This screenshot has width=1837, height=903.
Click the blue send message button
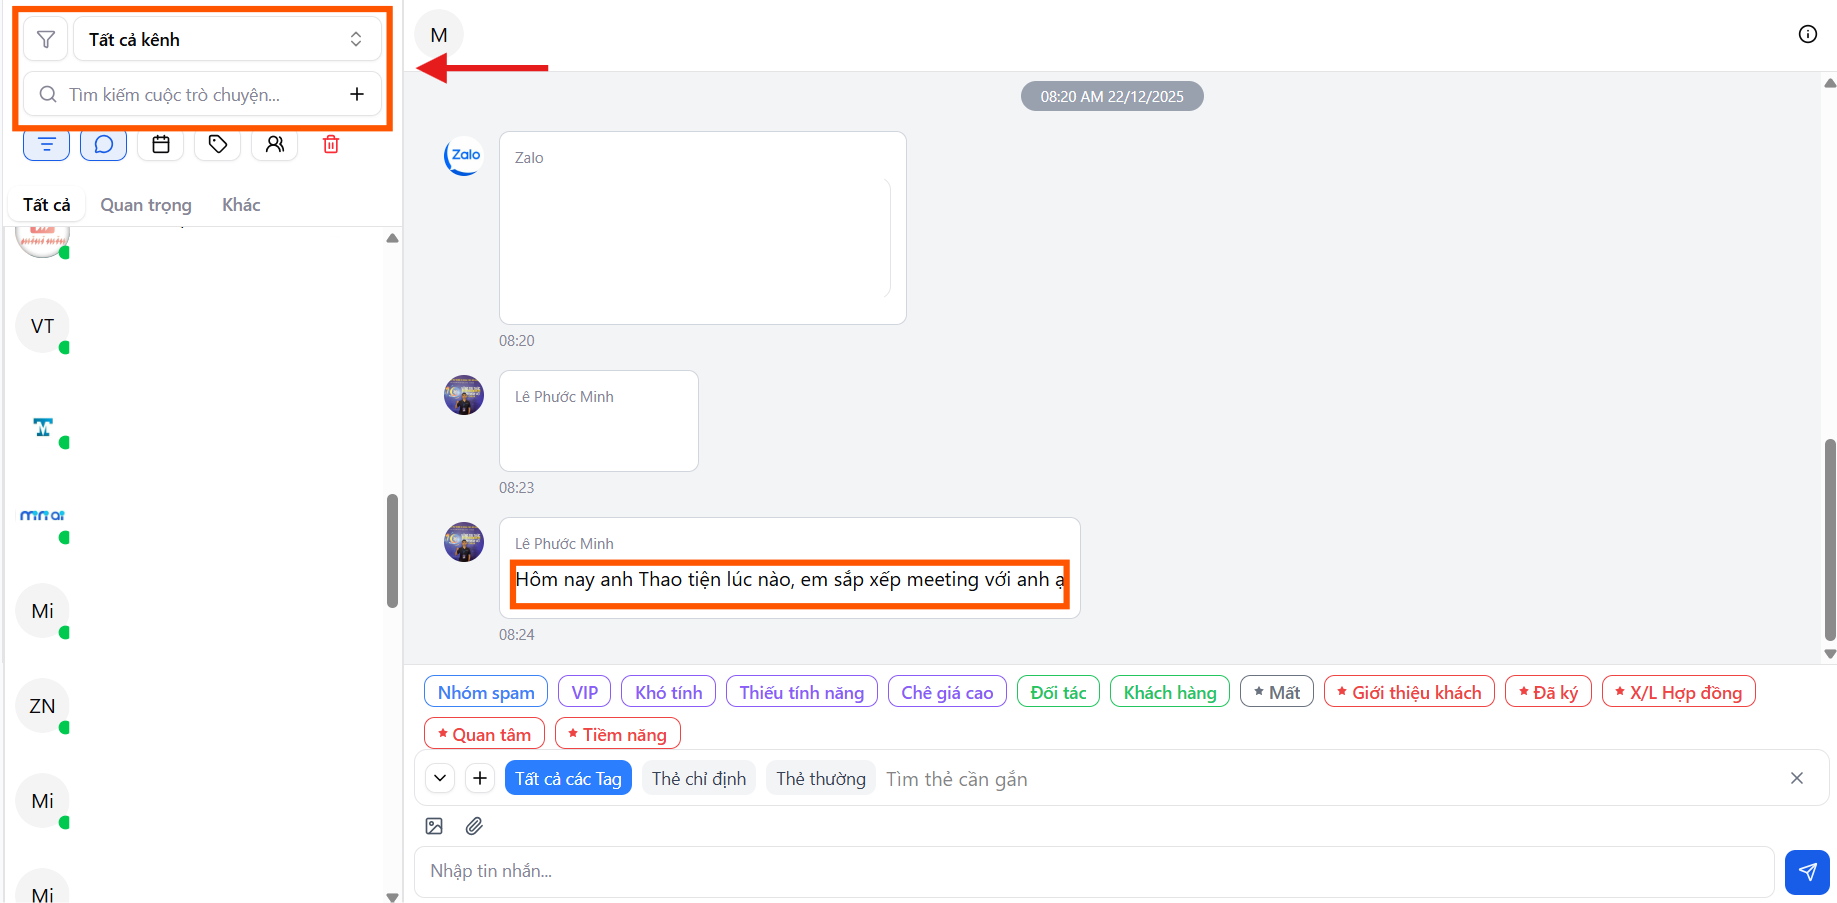1806,872
